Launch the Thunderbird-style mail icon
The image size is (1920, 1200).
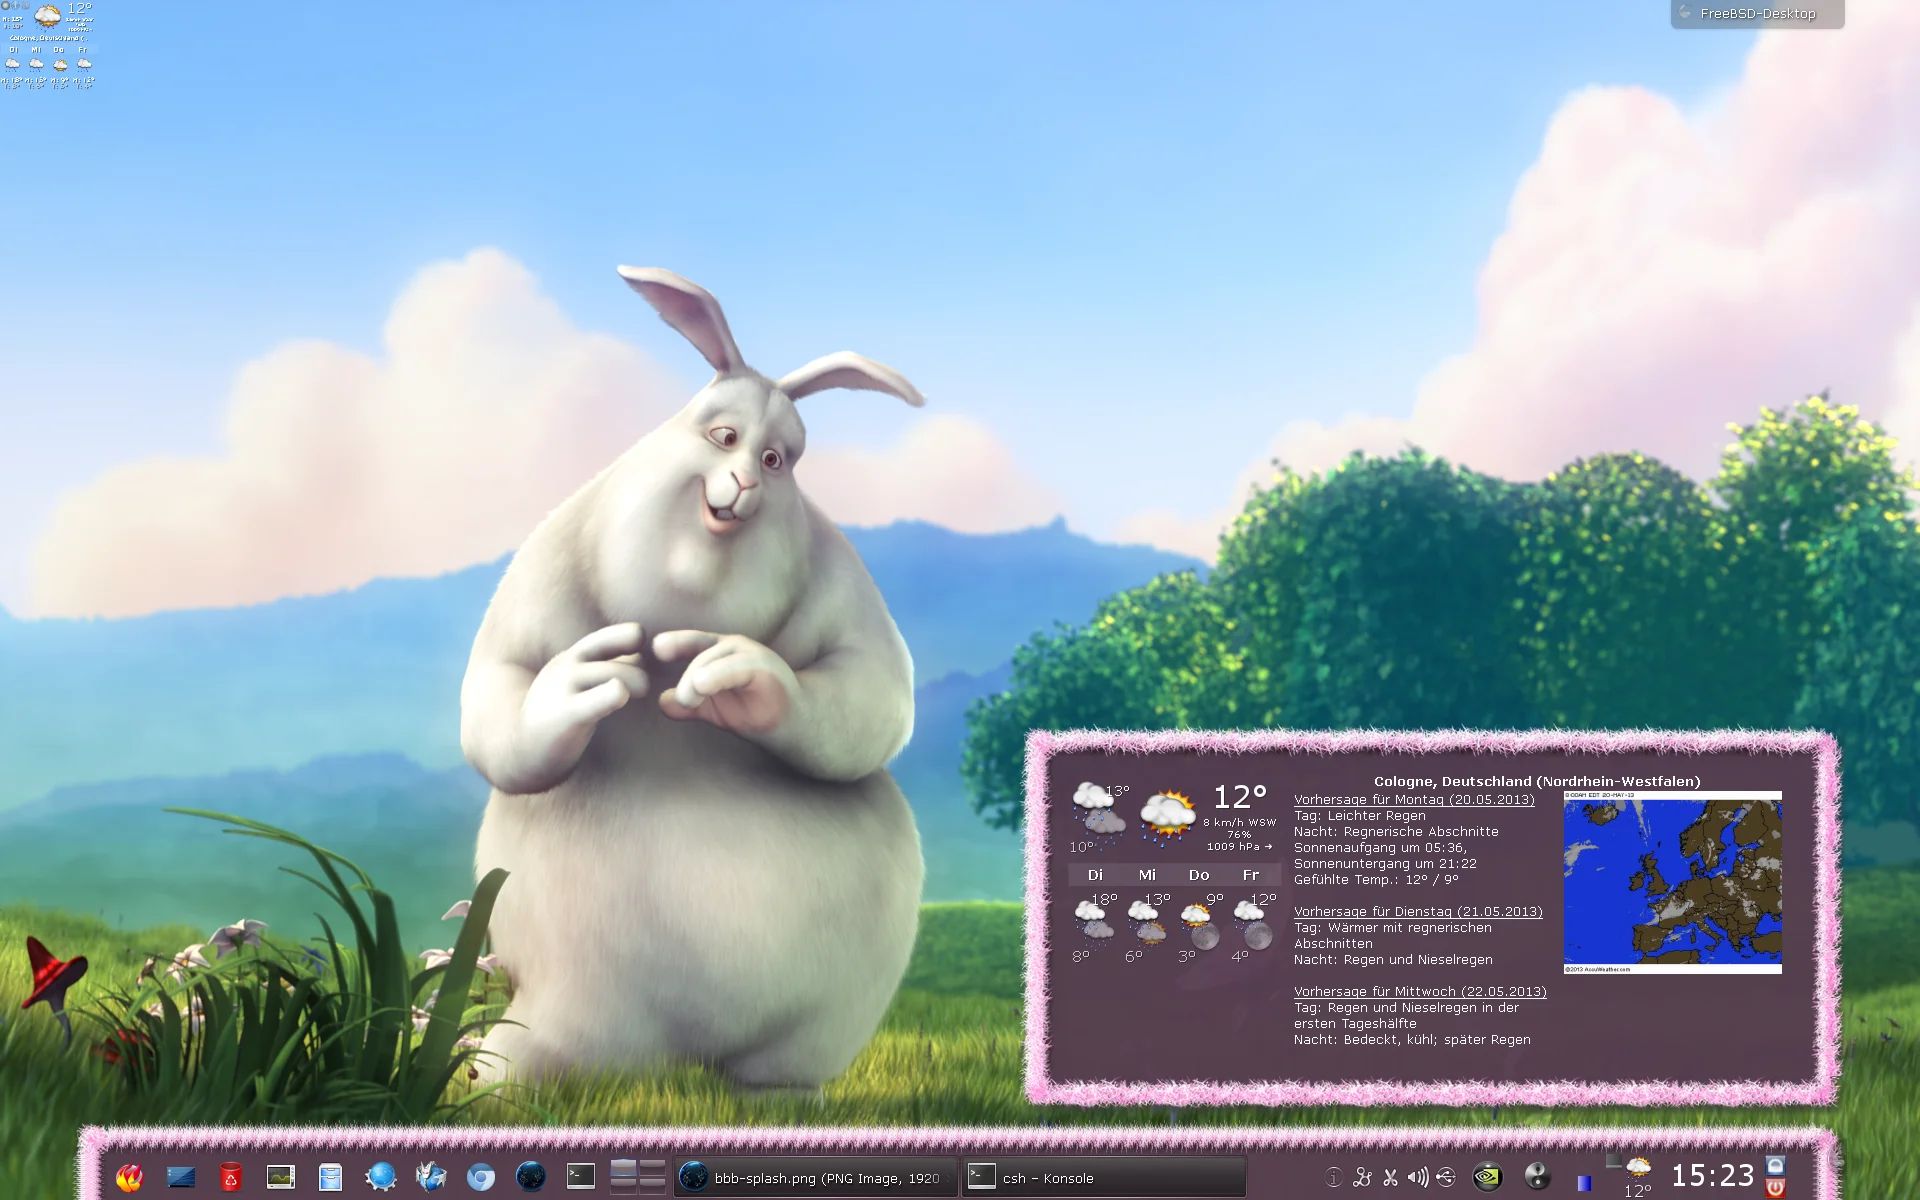tap(431, 1177)
